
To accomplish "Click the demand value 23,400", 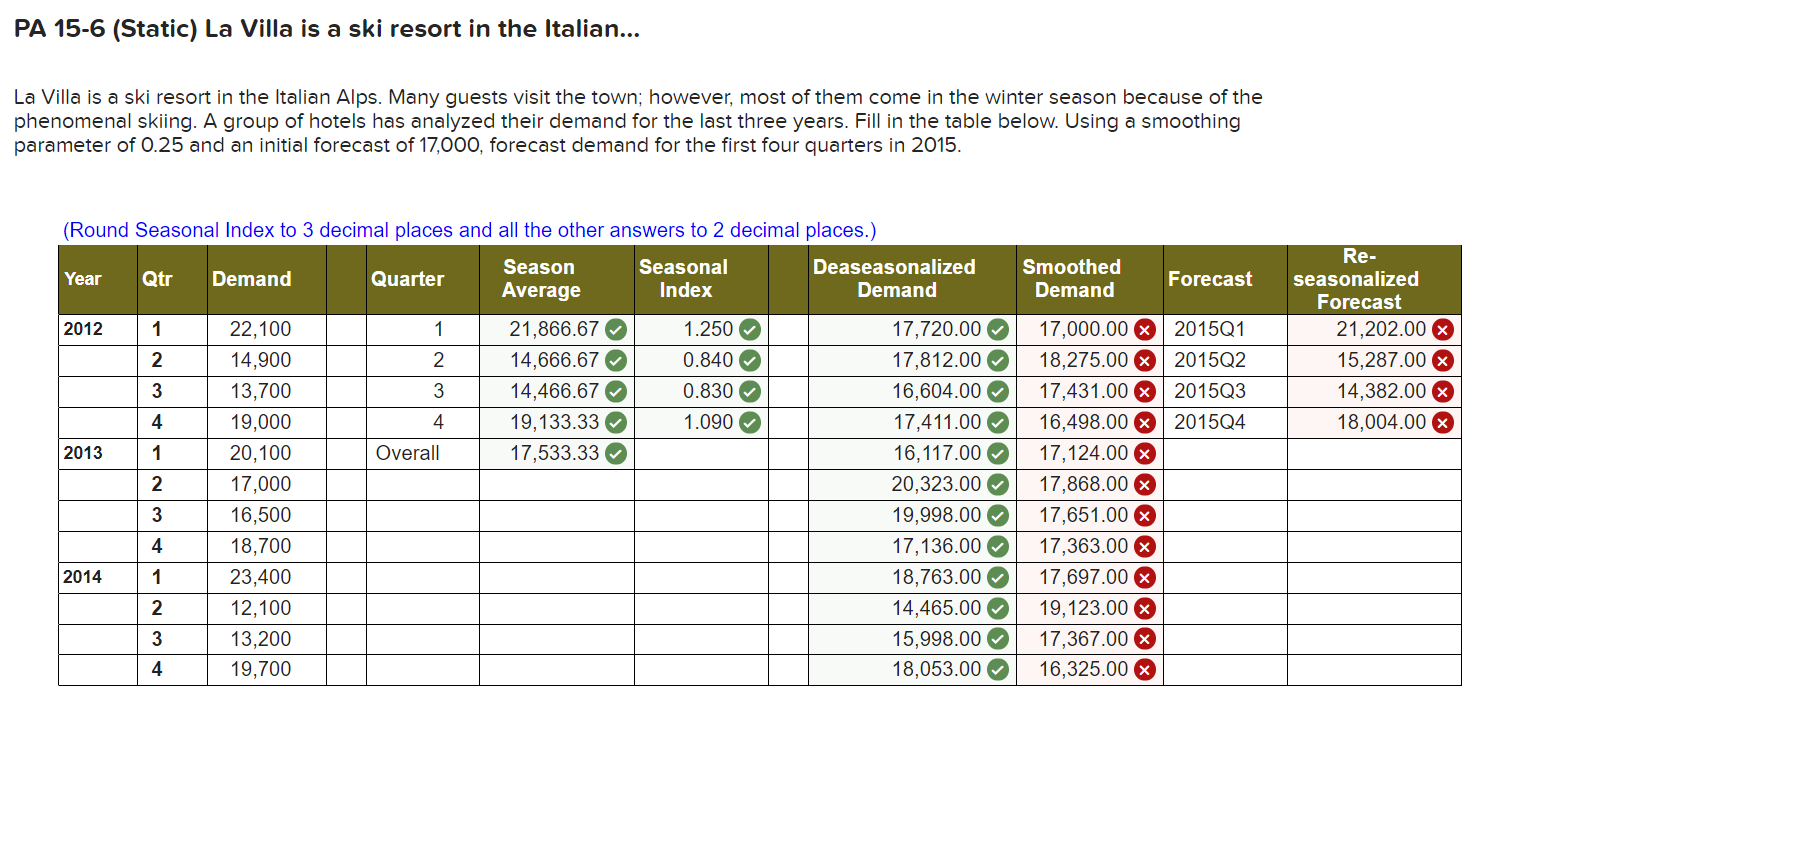I will (x=260, y=577).
